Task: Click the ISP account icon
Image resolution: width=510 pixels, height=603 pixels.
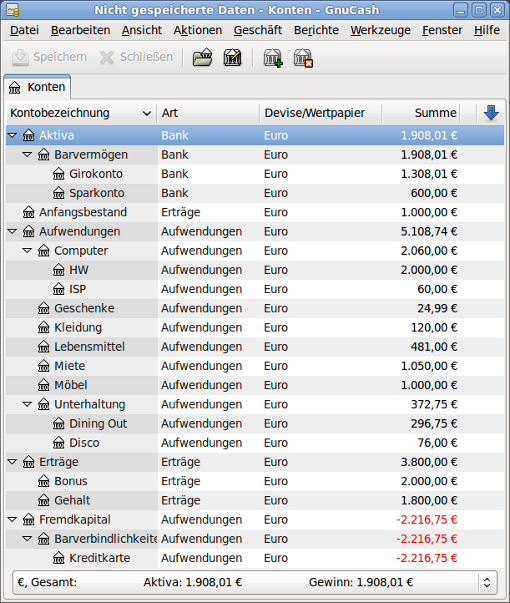Action: [58, 289]
